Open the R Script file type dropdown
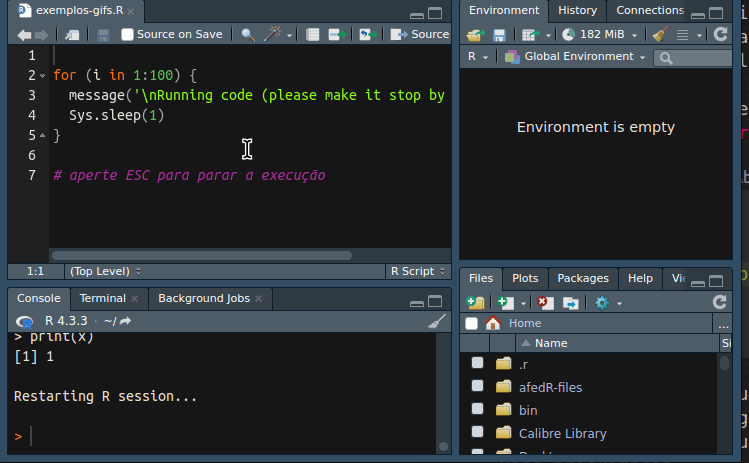This screenshot has height=463, width=749. (416, 271)
